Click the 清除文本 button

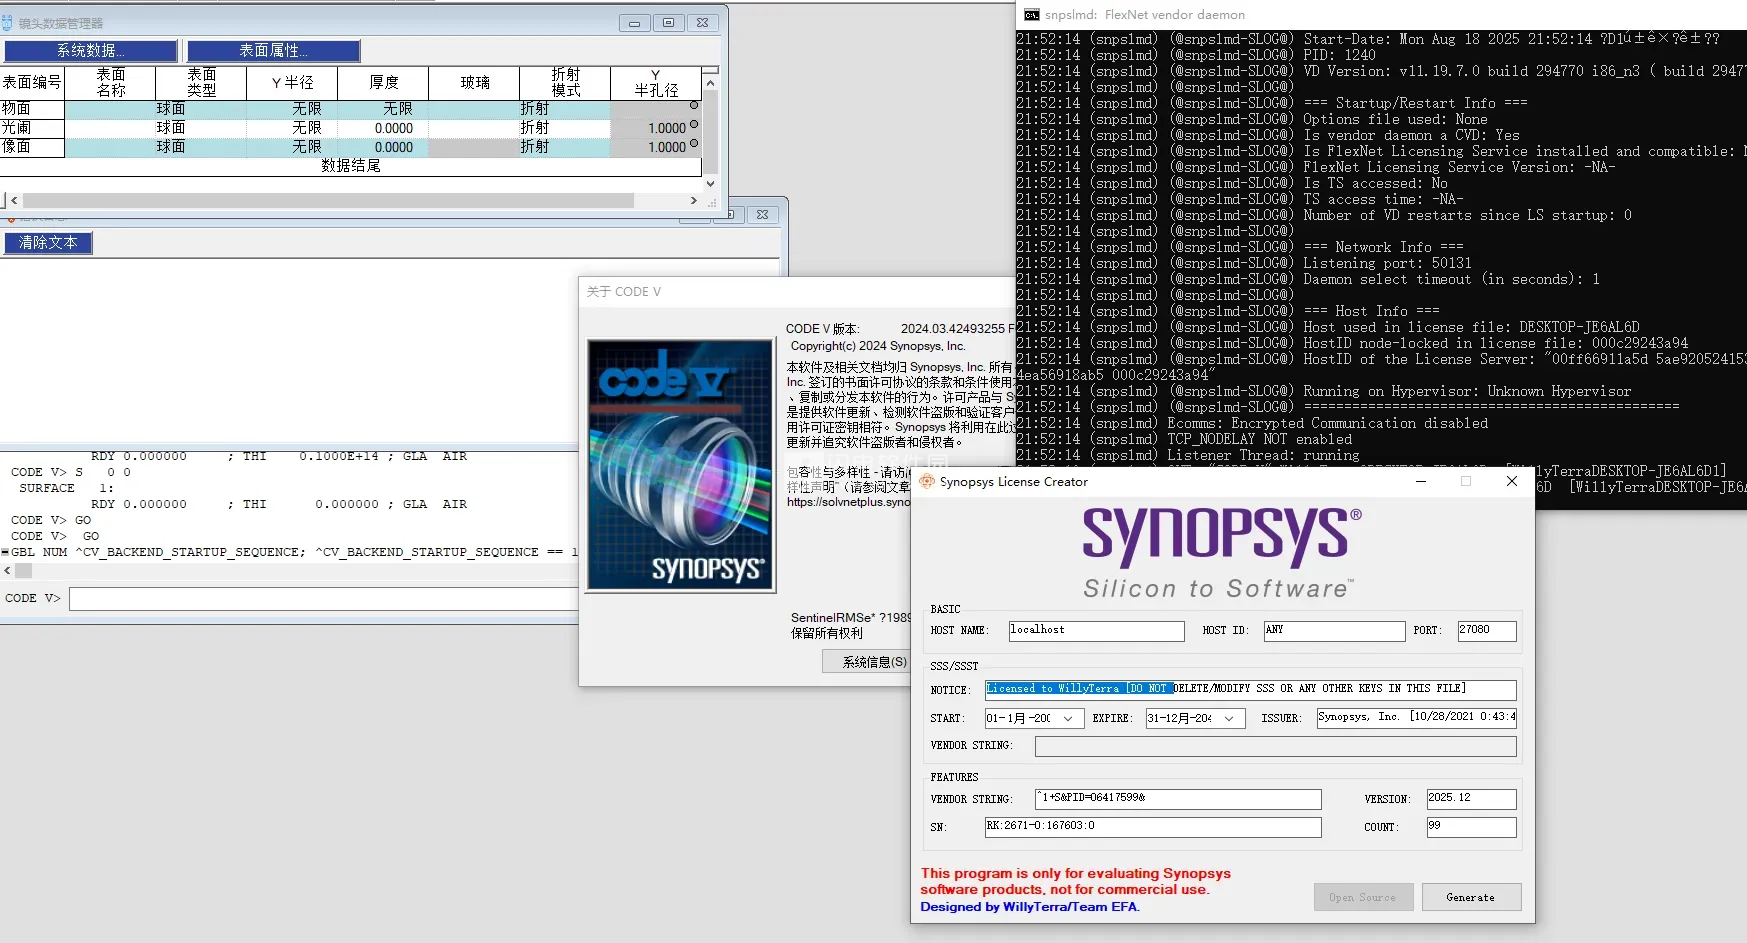48,243
